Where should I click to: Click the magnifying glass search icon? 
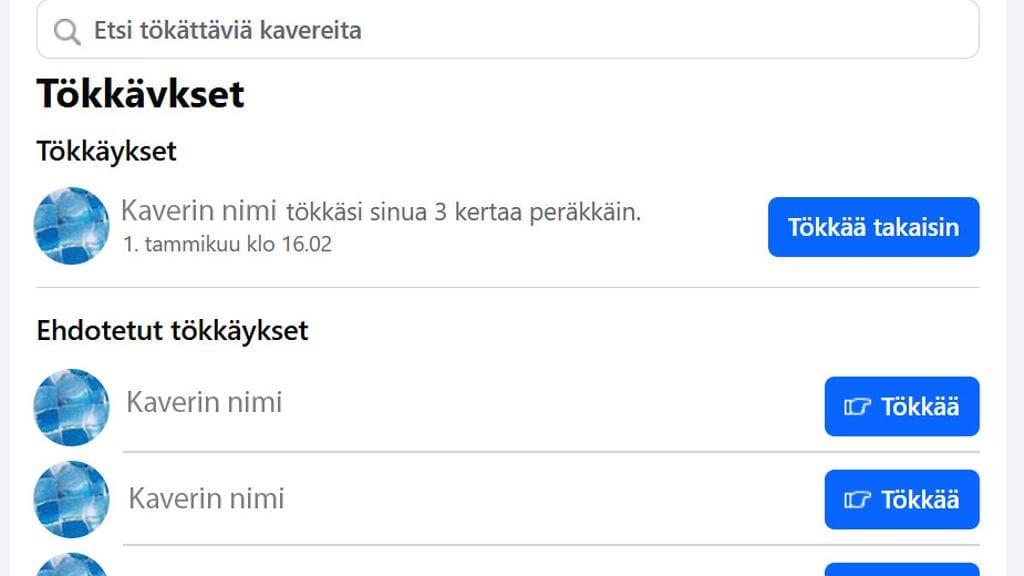(66, 30)
